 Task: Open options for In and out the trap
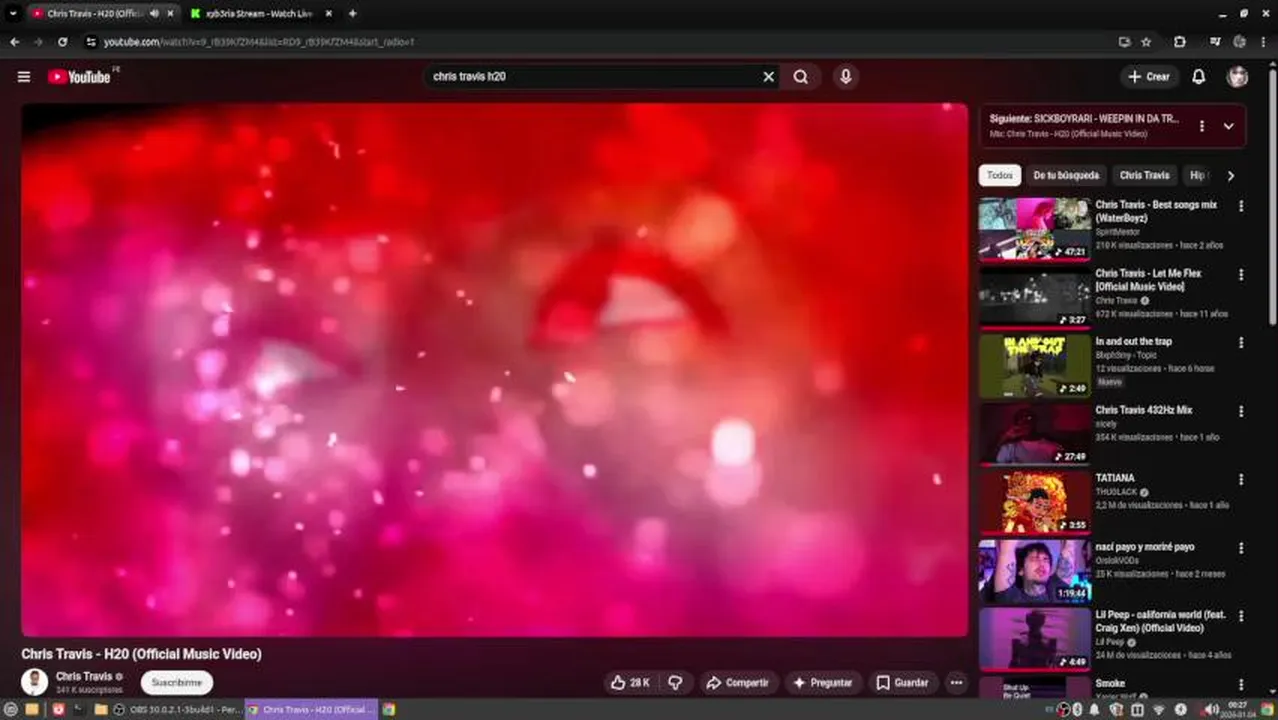pos(1241,342)
